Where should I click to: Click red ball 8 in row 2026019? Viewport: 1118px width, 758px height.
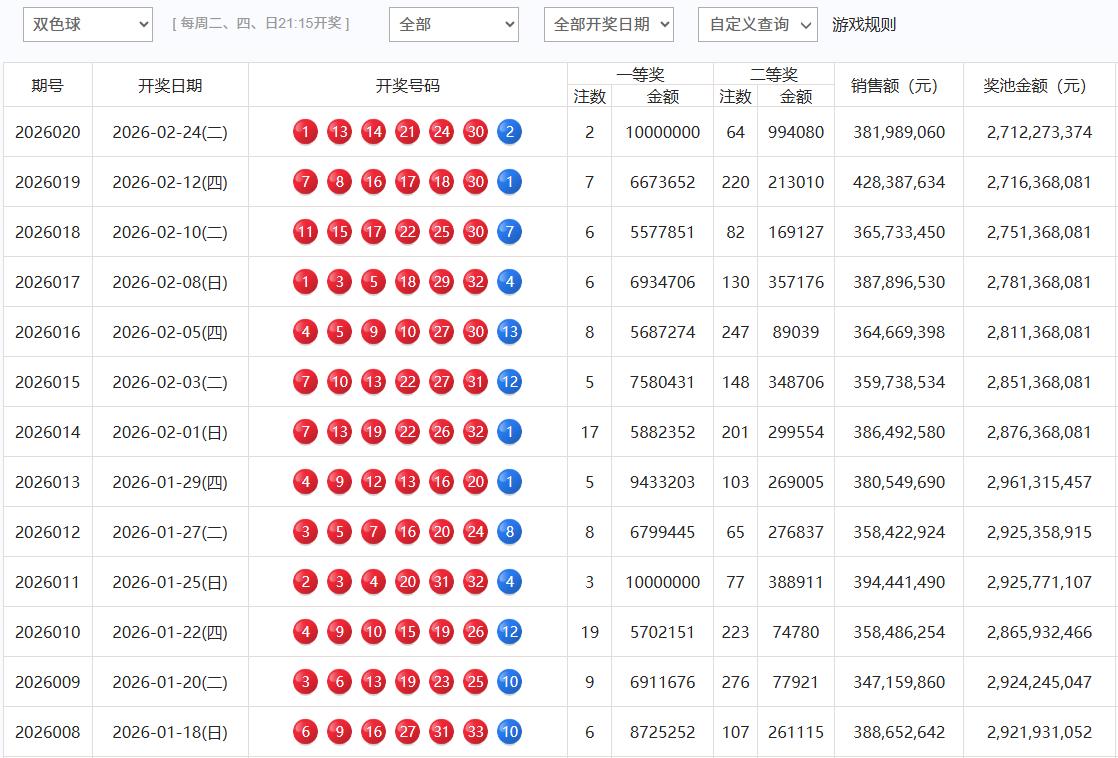click(339, 182)
